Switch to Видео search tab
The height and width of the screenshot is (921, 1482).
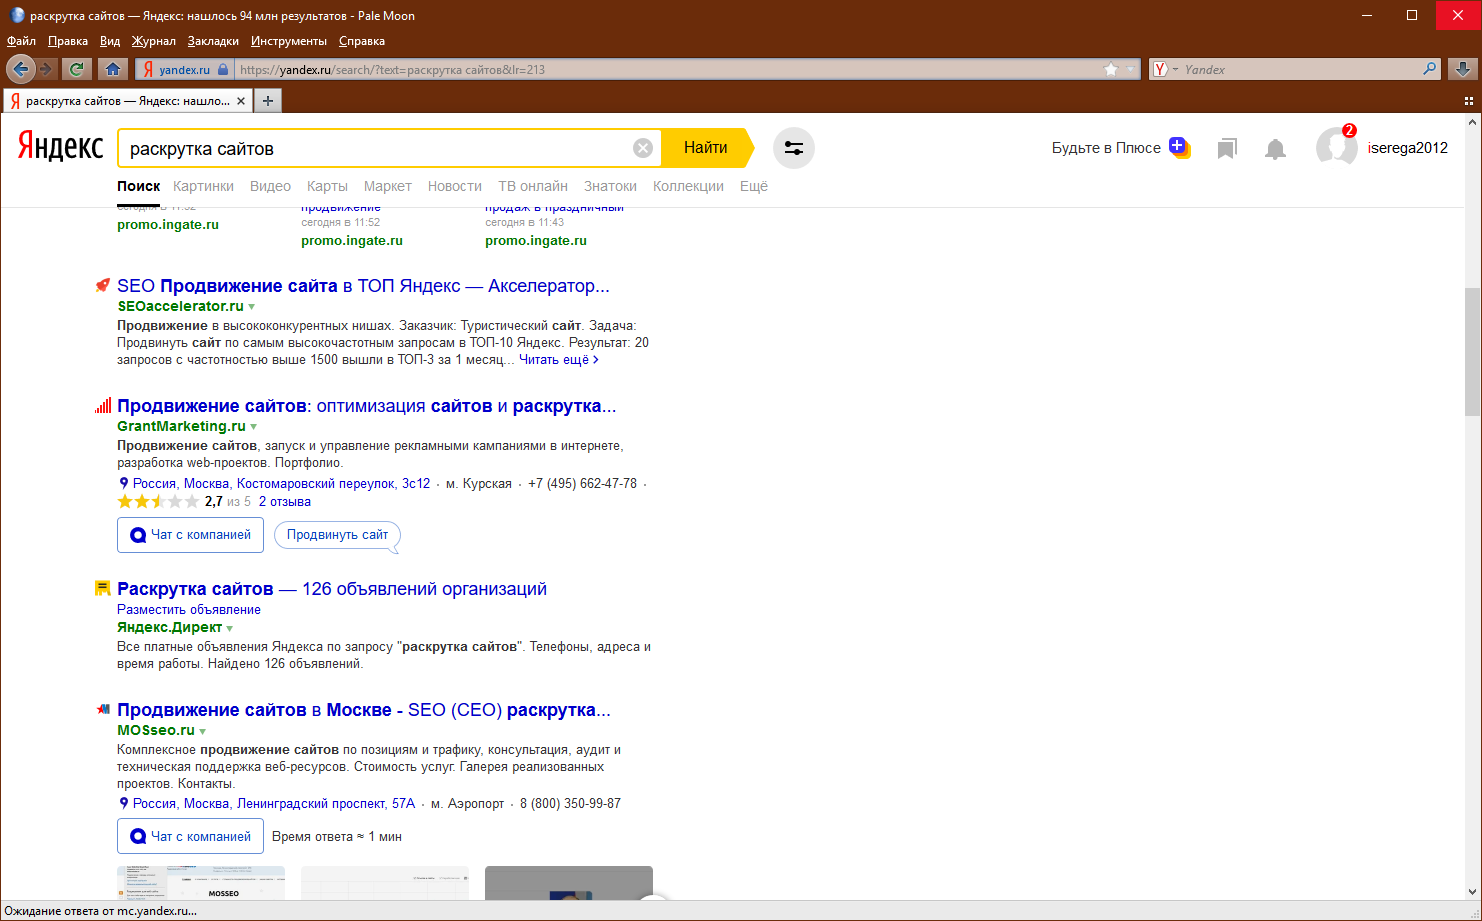click(x=270, y=186)
